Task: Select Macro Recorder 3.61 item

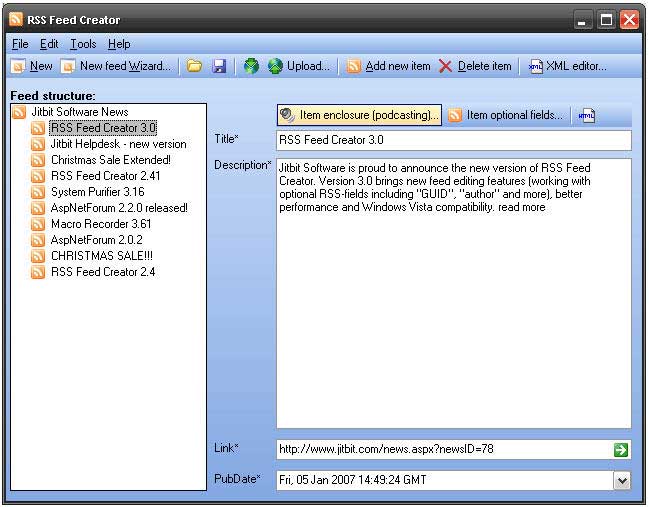Action: click(x=101, y=224)
